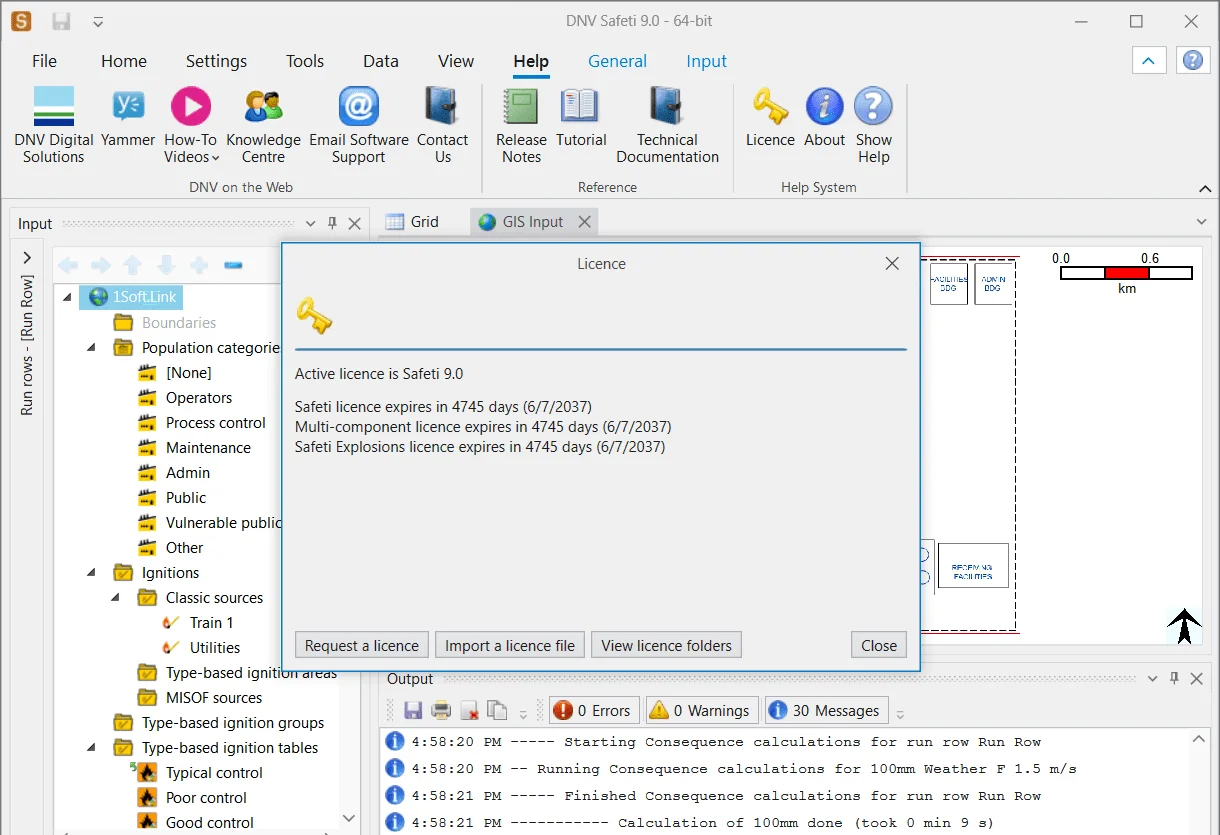Close the Input panel
The image size is (1220, 835).
click(x=354, y=223)
